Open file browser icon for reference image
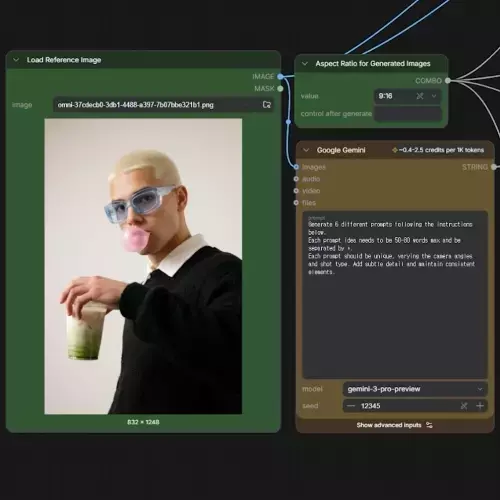 point(267,105)
